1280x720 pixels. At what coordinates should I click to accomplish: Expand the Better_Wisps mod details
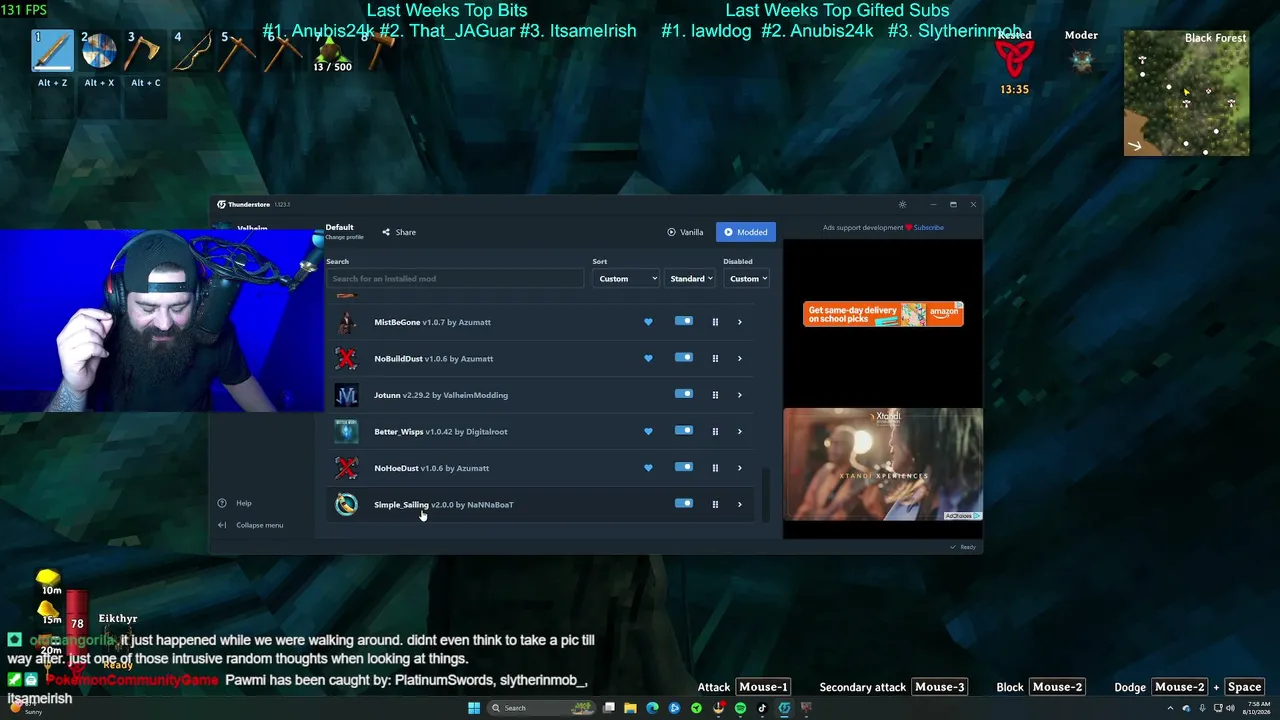pyautogui.click(x=740, y=431)
